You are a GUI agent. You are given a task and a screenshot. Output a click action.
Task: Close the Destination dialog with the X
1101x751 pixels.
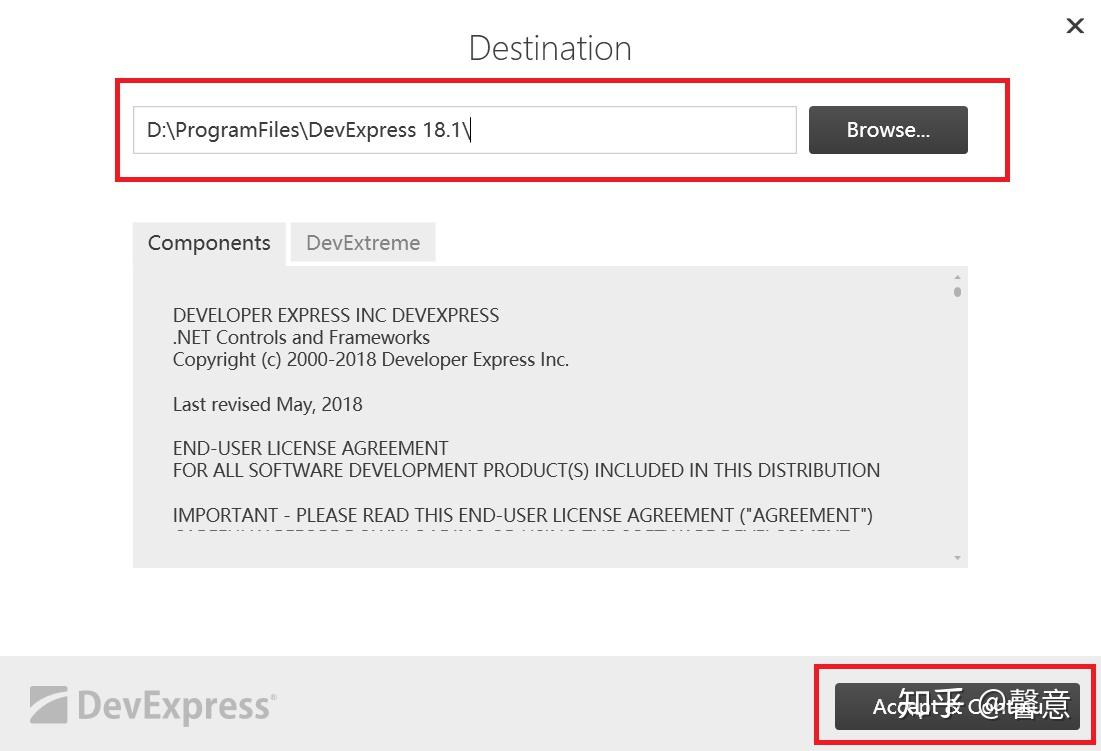(1074, 26)
